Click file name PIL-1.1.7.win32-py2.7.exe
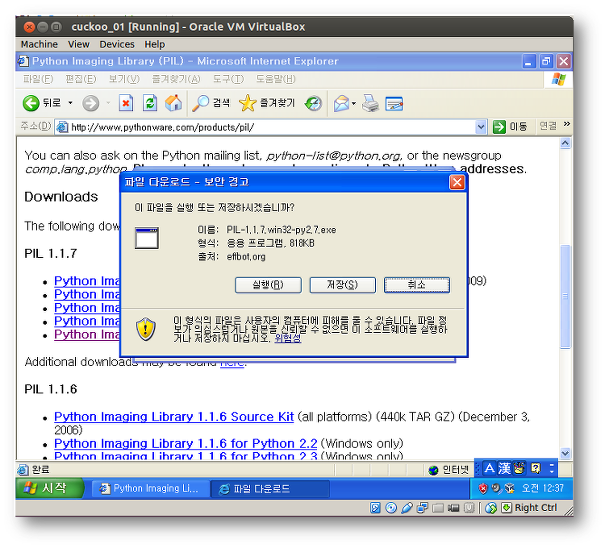The height and width of the screenshot is (548, 605). [281, 230]
